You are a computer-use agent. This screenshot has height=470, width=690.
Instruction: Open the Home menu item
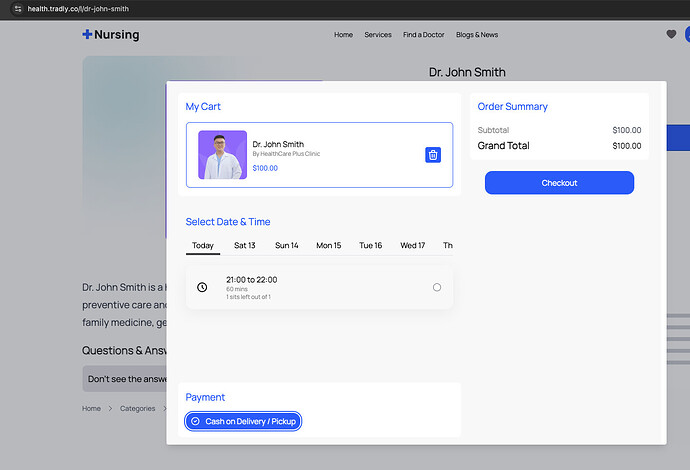click(343, 35)
